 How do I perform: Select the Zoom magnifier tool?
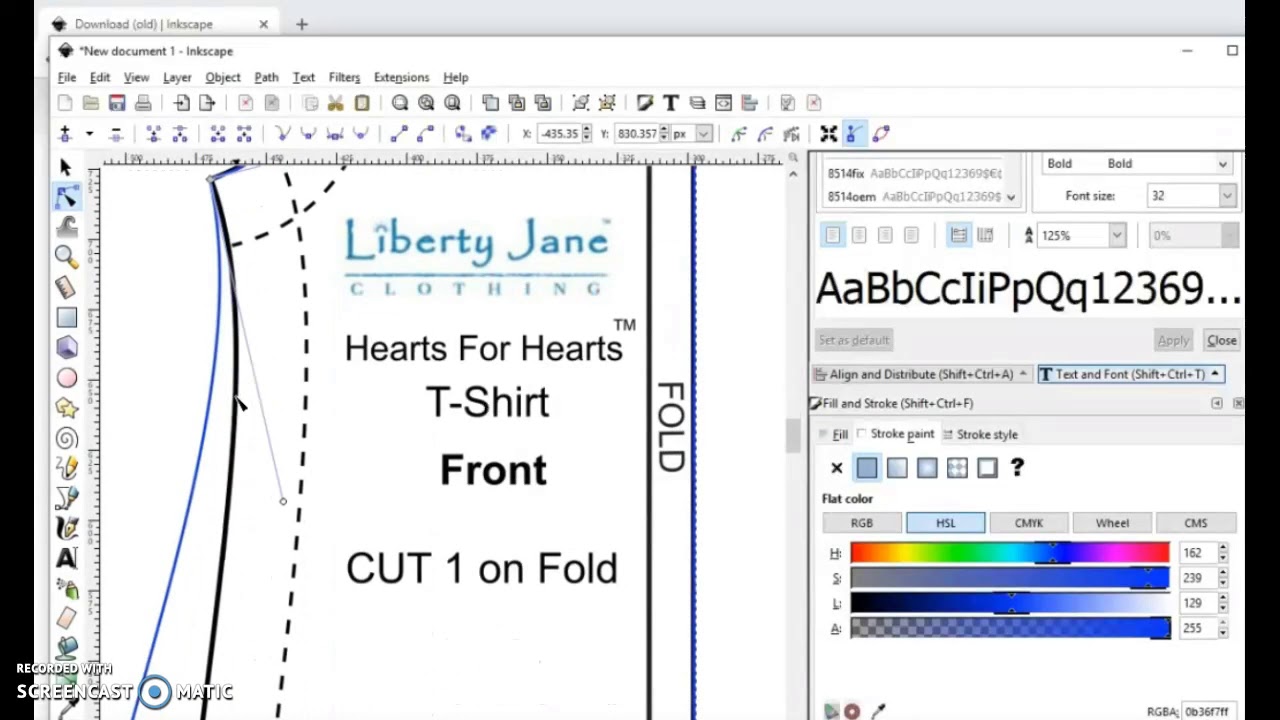click(x=66, y=257)
